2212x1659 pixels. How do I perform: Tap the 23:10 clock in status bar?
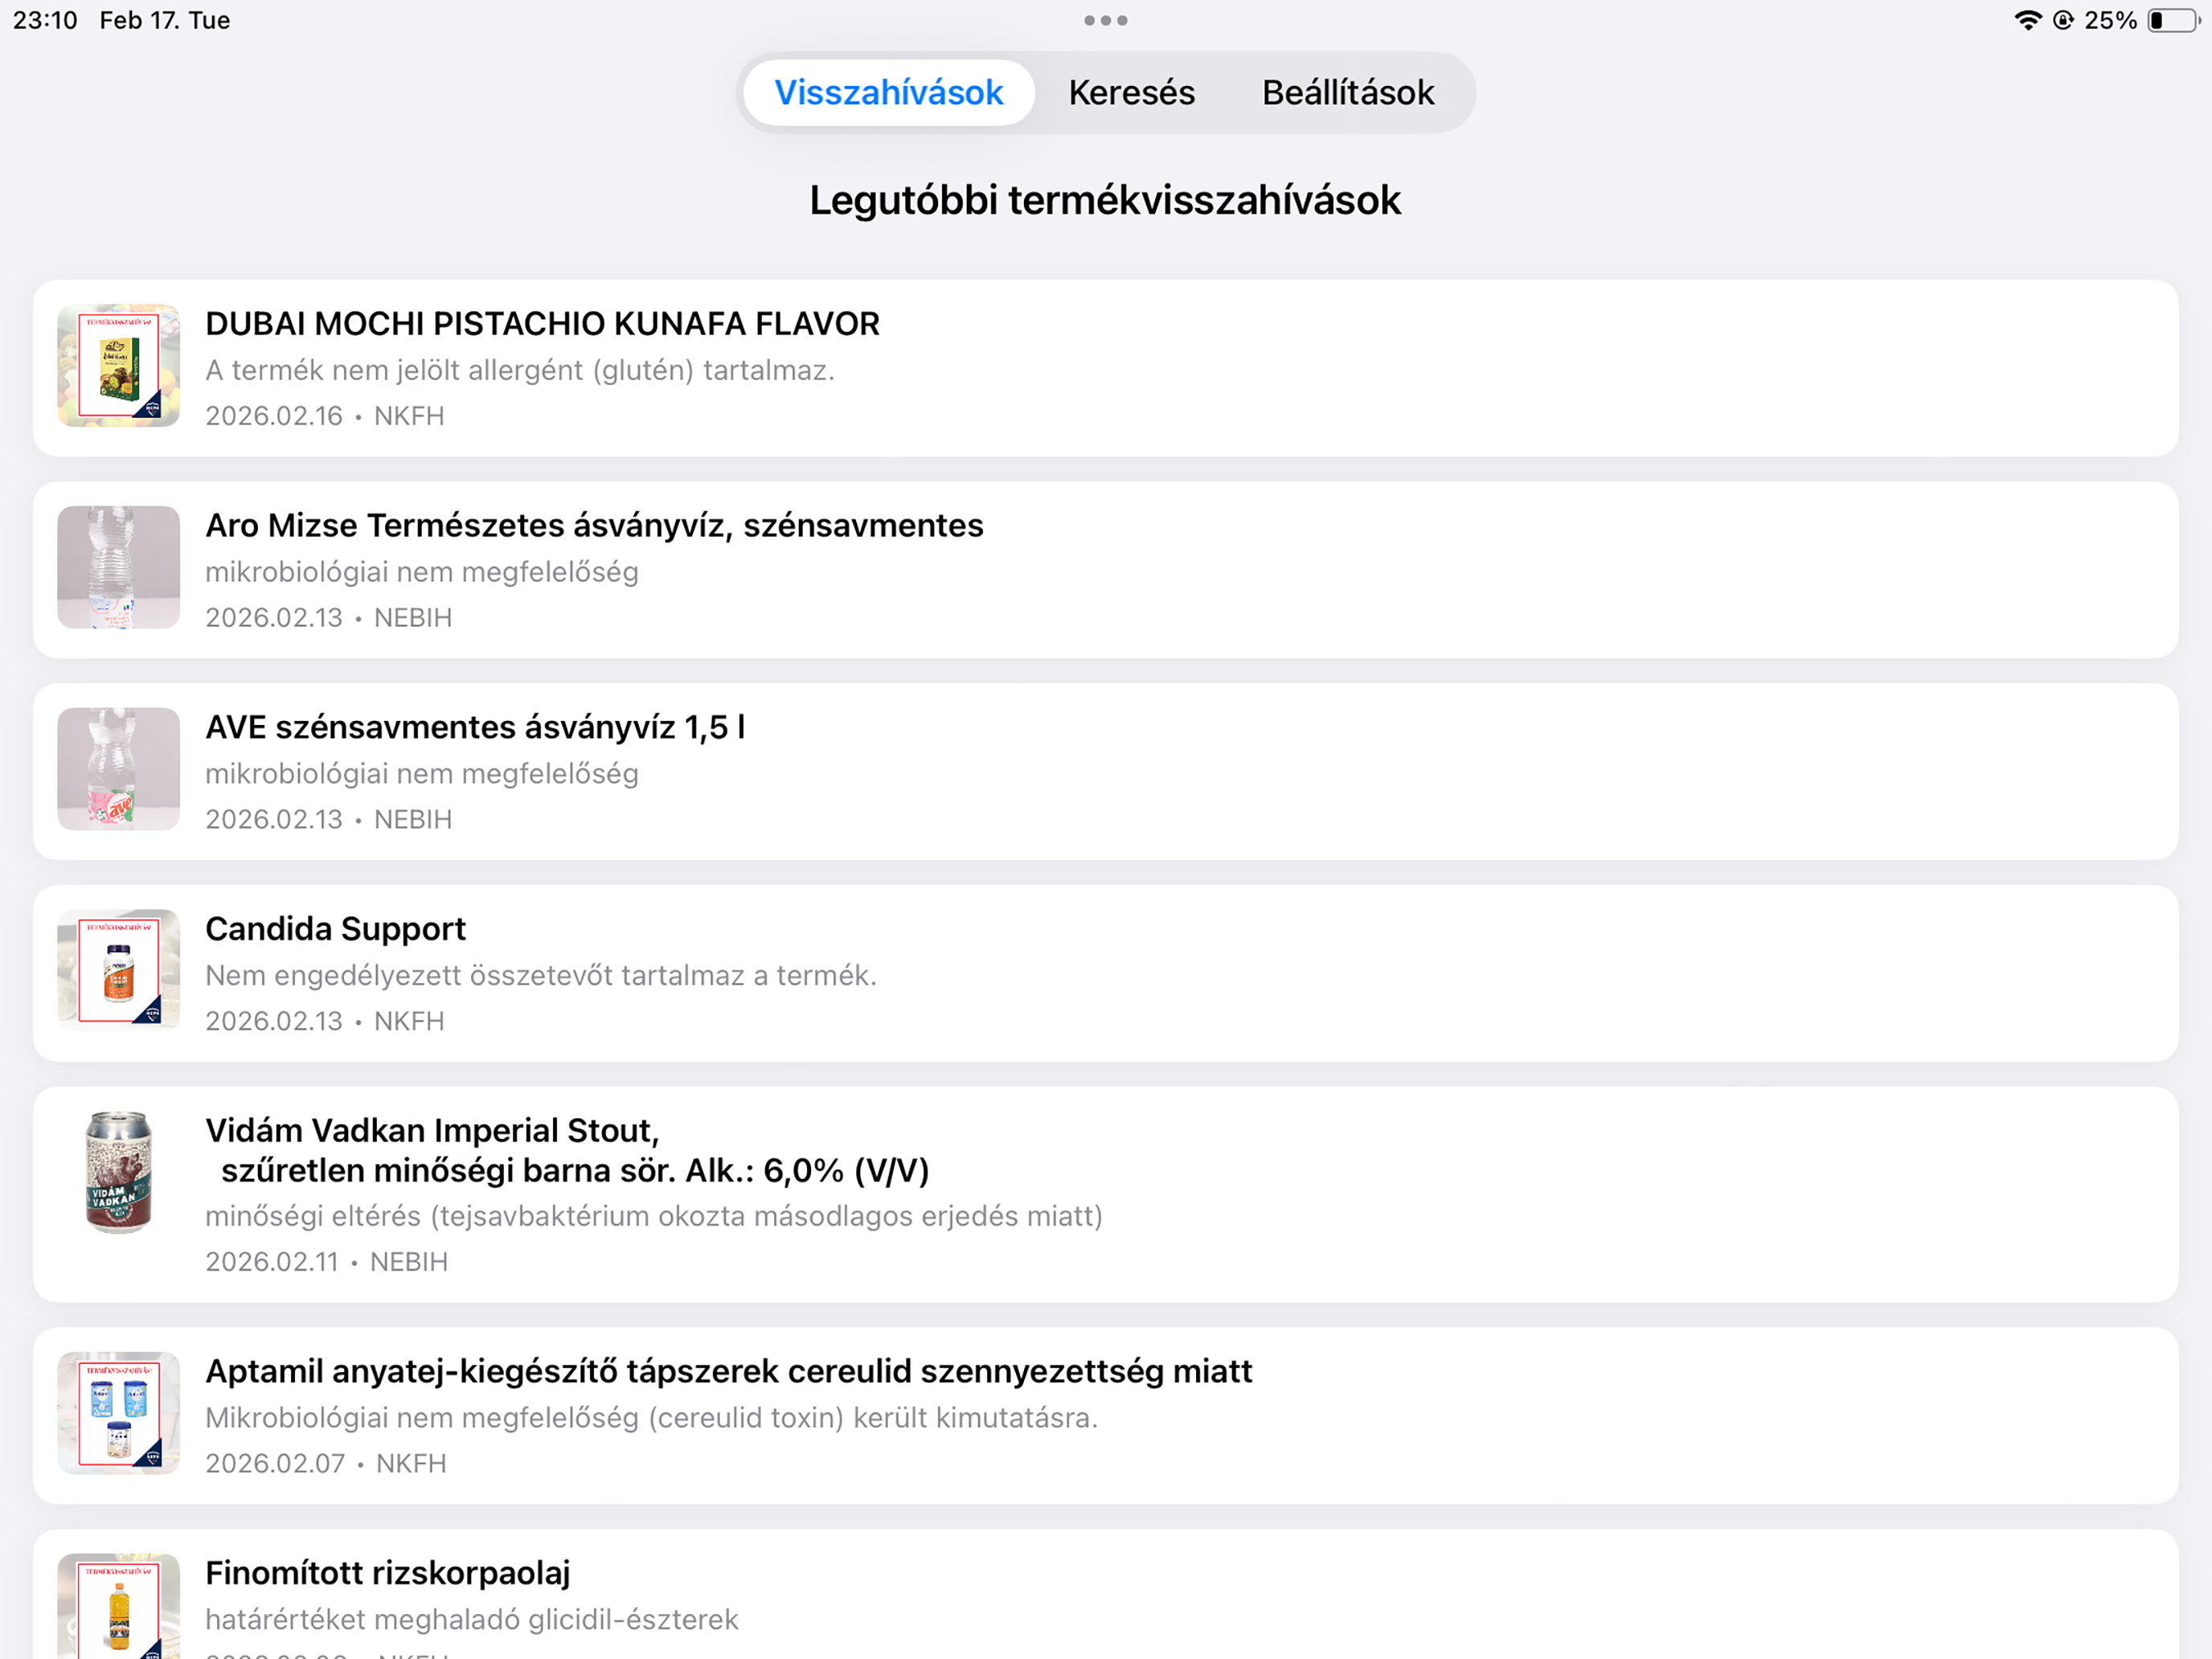point(45,20)
